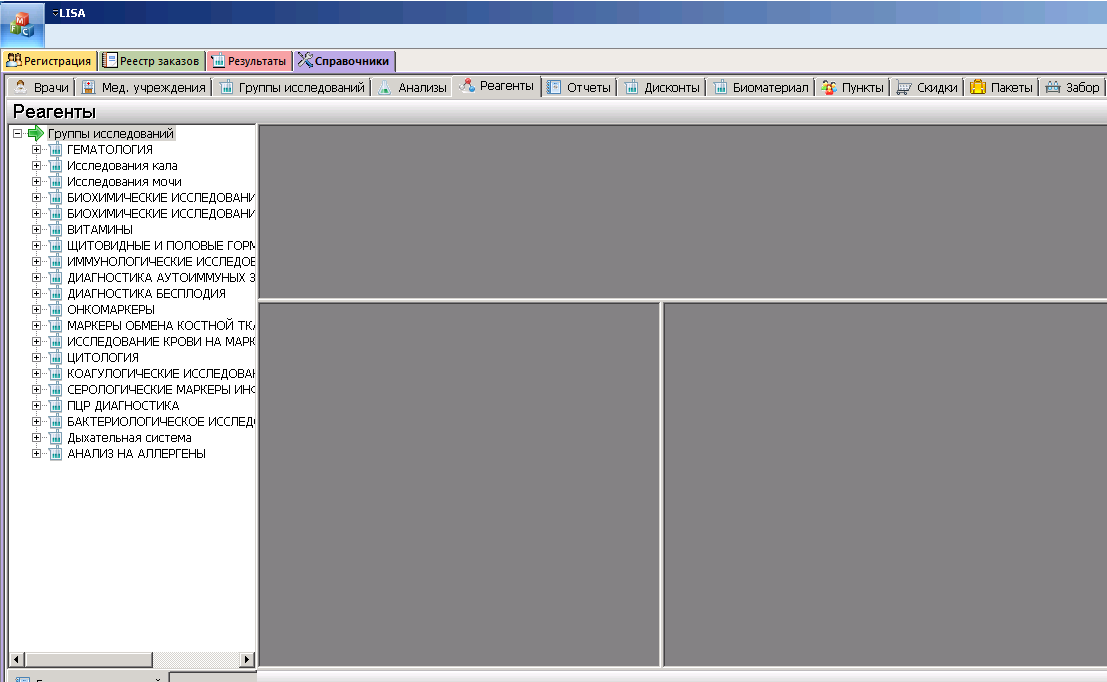The image size is (1107, 682).
Task: Select the ВИТАМИНЫ tree item
Action: [x=100, y=229]
